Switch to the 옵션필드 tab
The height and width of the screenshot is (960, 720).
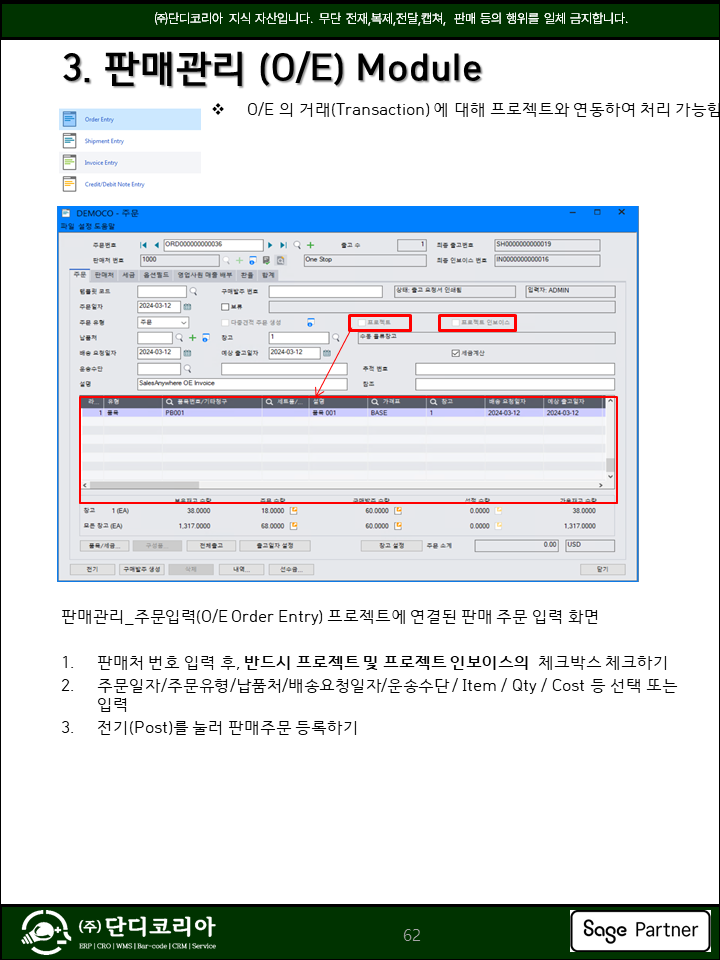[154, 276]
